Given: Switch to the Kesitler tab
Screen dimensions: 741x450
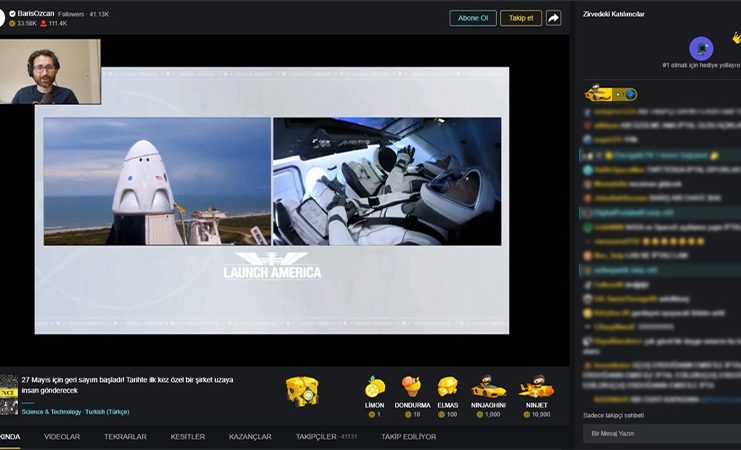Looking at the screenshot, I should tap(188, 437).
